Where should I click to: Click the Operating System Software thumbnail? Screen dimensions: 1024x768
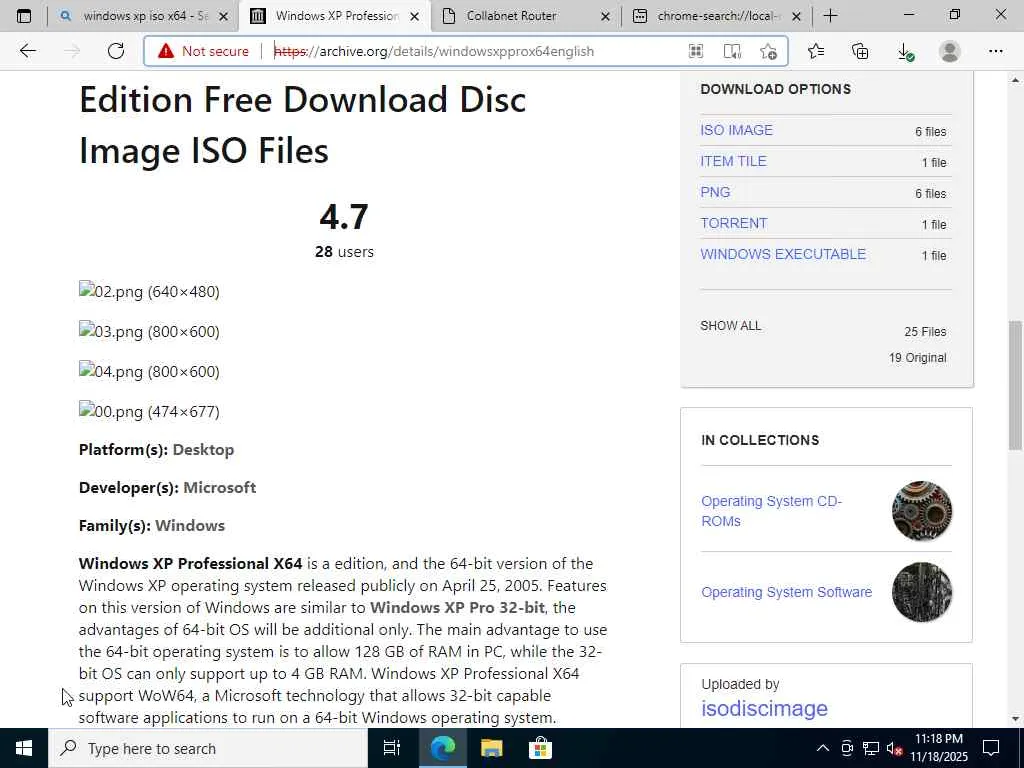click(921, 592)
